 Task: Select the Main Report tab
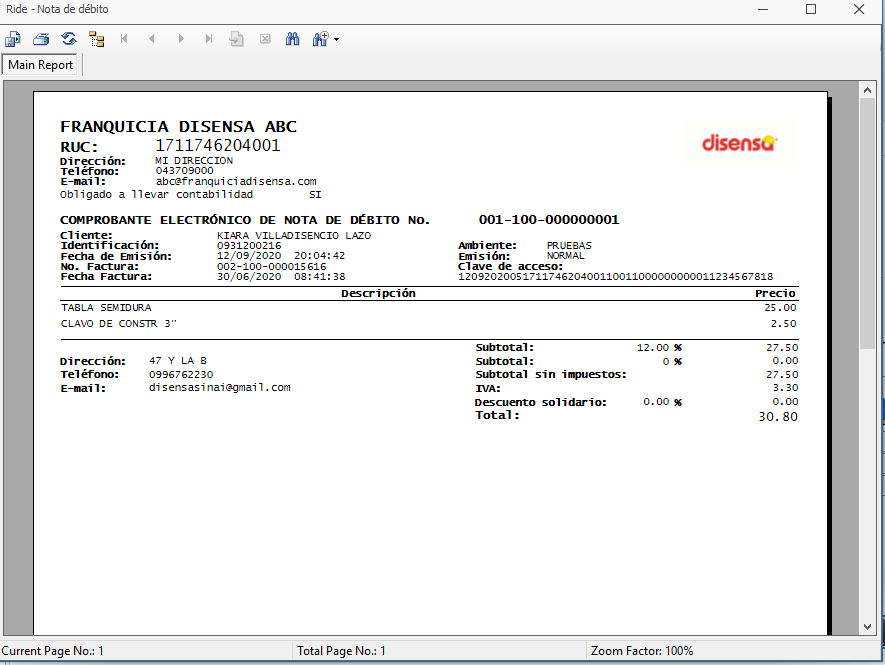[x=41, y=65]
